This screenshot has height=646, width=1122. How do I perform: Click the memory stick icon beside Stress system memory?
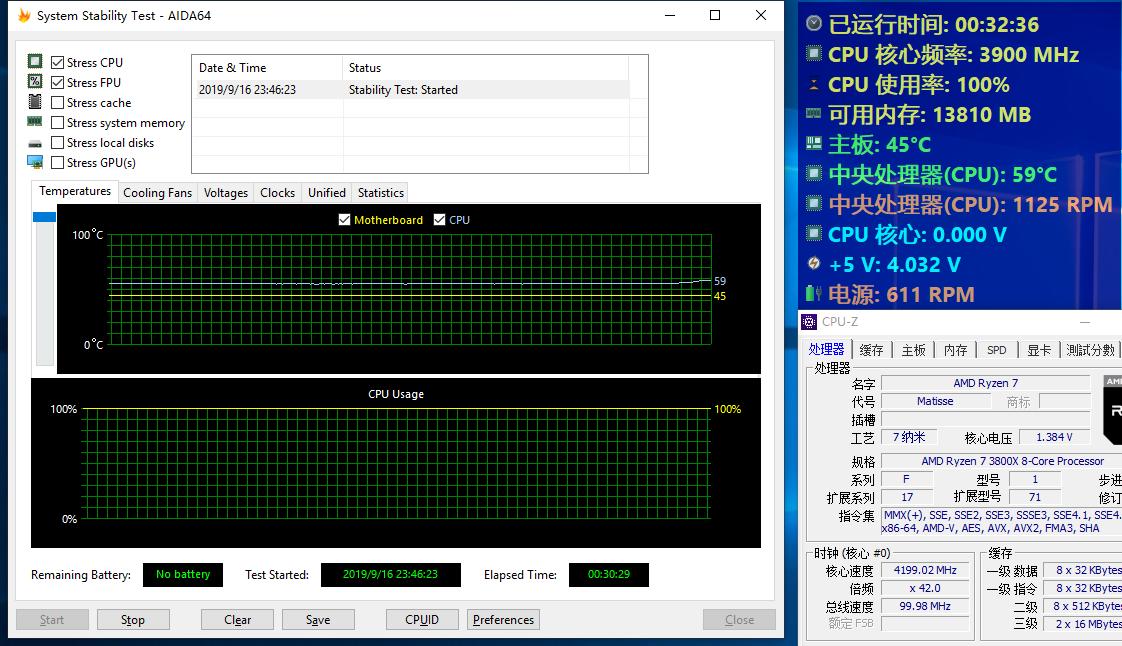tap(35, 122)
